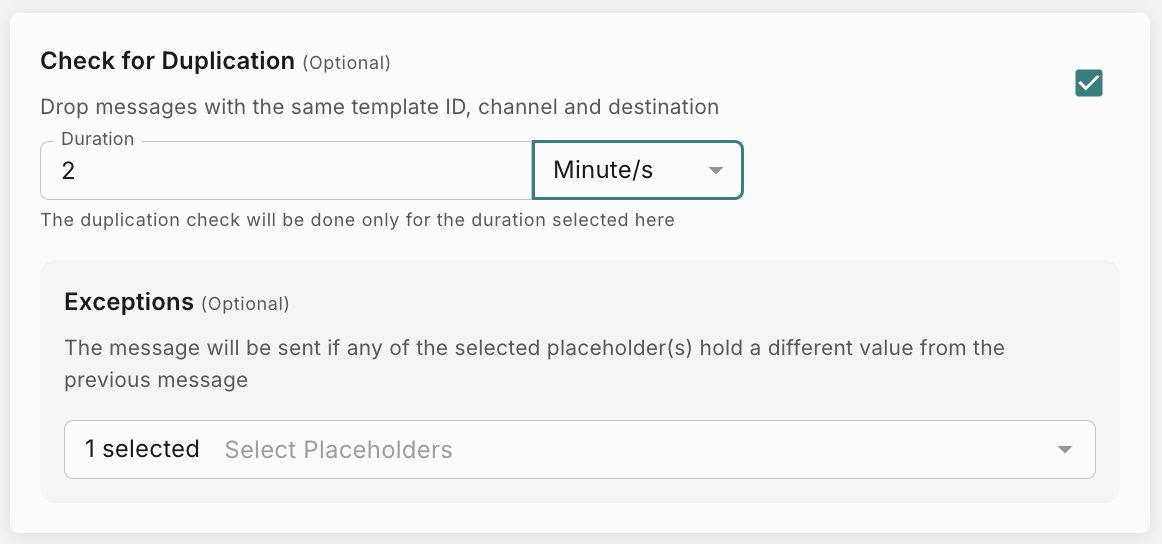Viewport: 1162px width, 544px height.
Task: Click the "Check for Duplication" heading
Action: [x=167, y=61]
